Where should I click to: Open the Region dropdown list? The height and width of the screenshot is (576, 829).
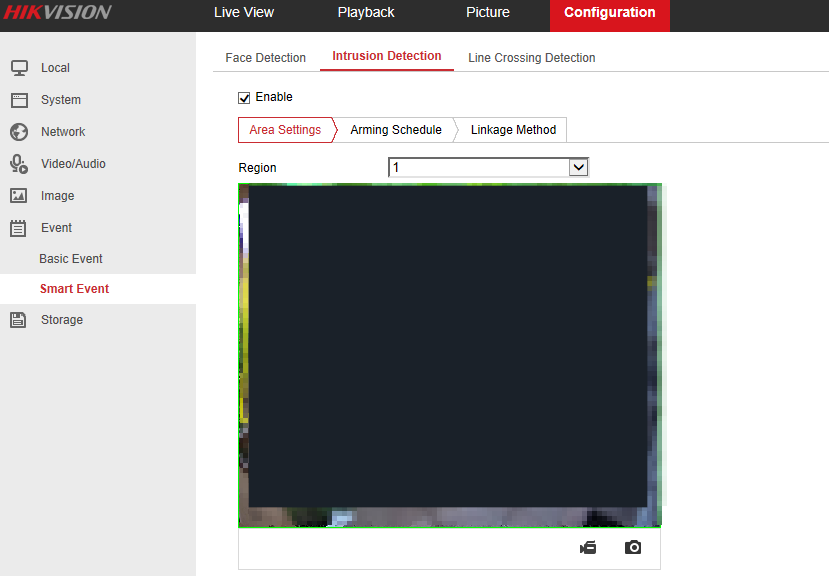click(x=578, y=167)
